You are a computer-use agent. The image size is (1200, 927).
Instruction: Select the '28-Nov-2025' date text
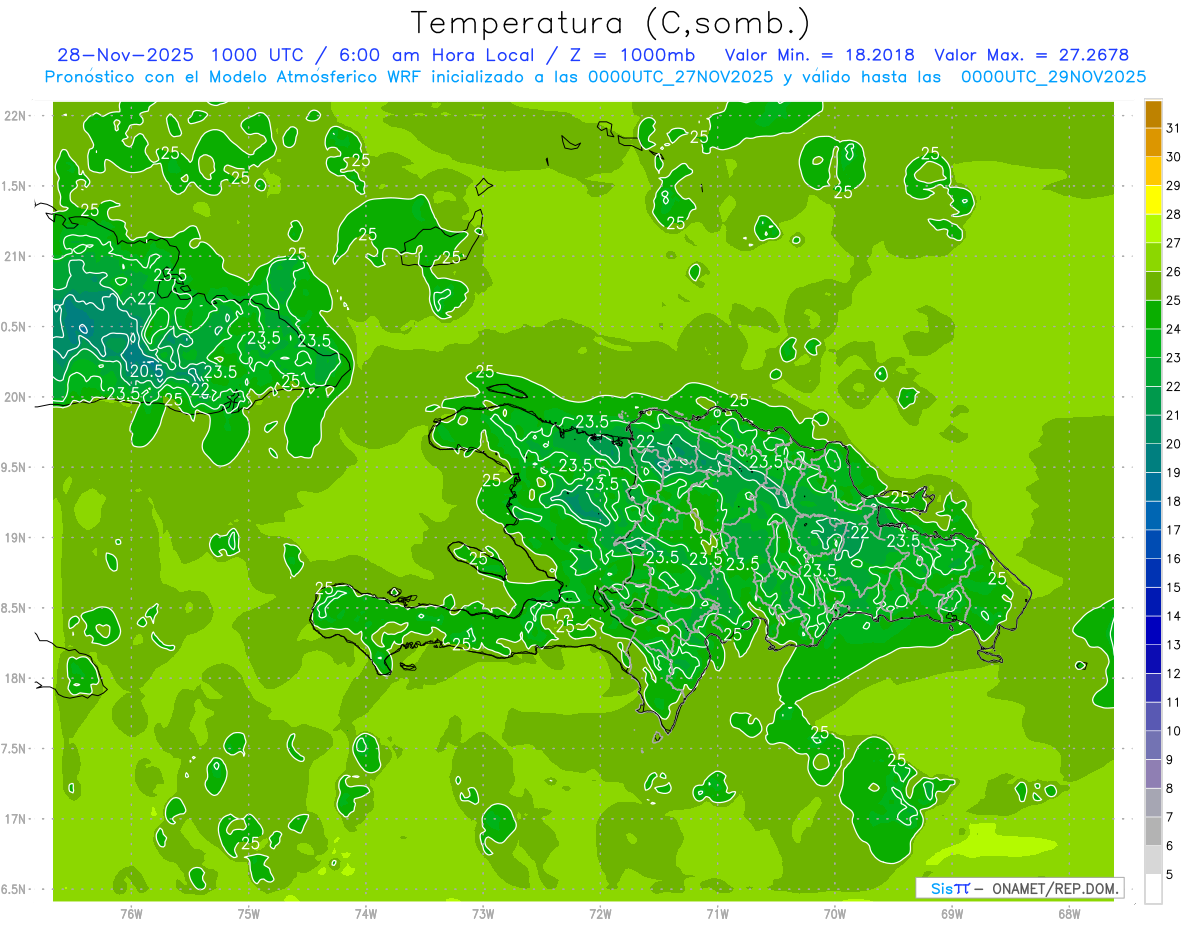[126, 55]
